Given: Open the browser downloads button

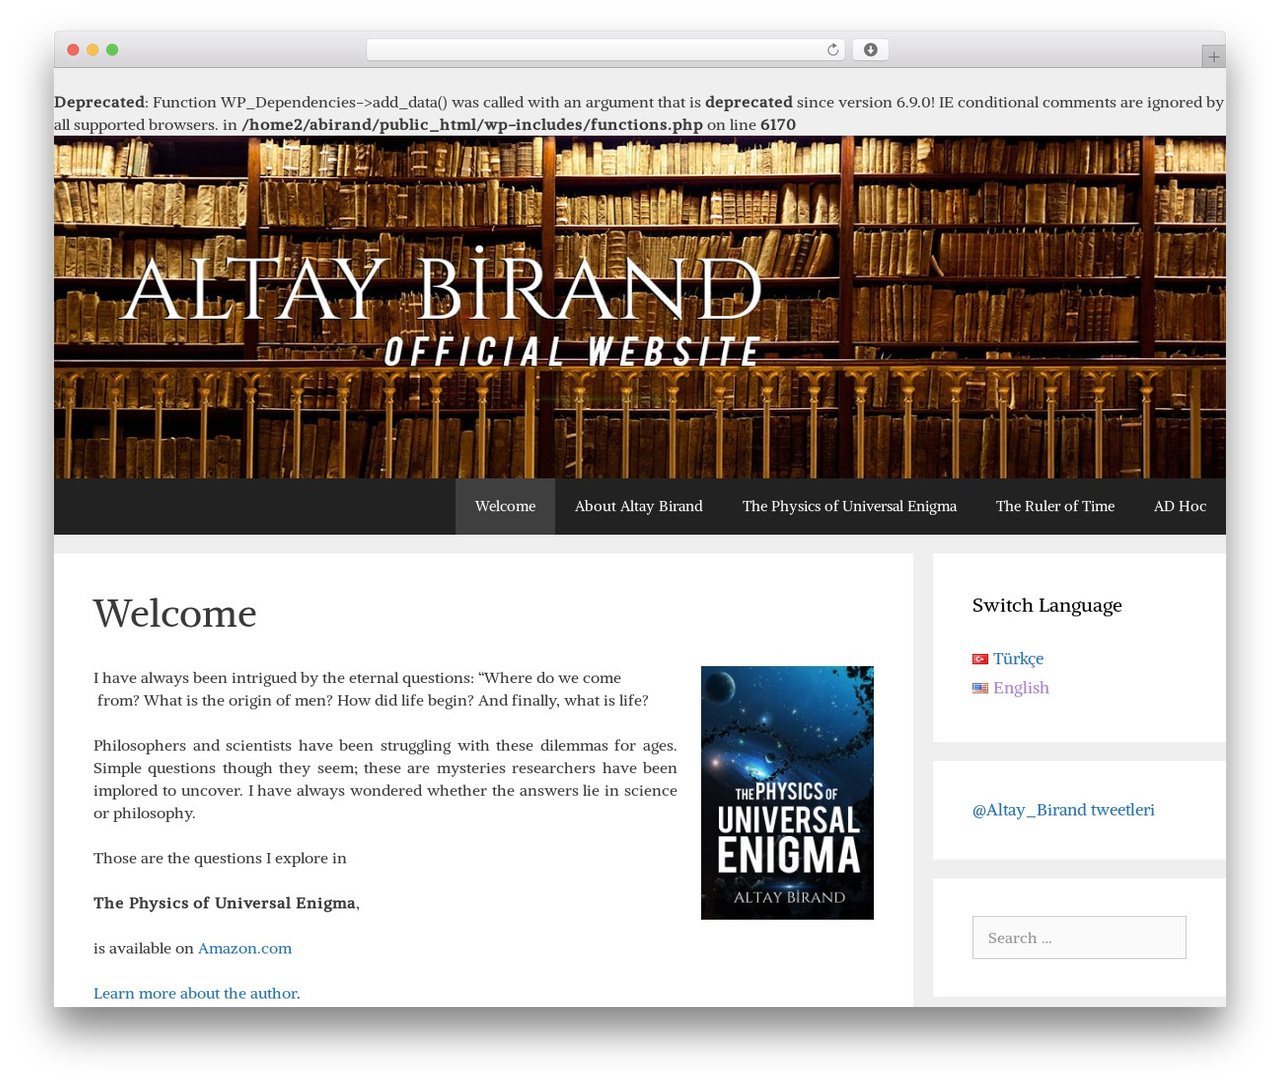Looking at the screenshot, I should tap(870, 50).
